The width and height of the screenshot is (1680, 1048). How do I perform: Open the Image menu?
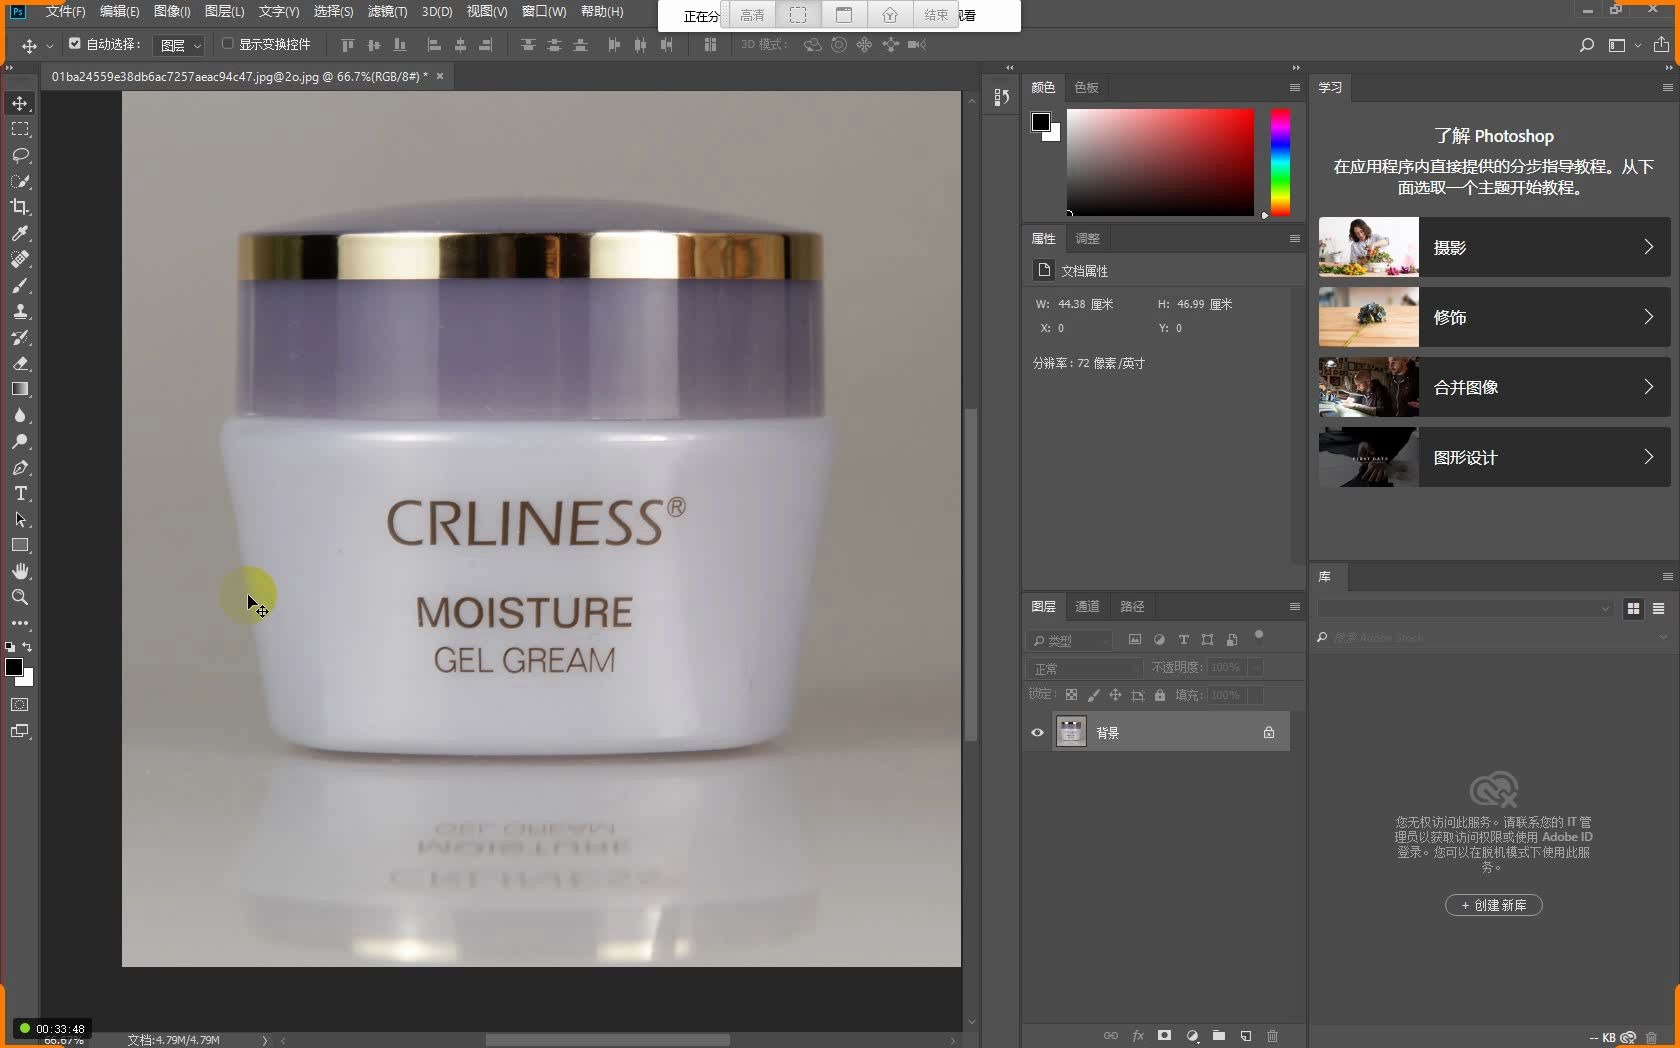(x=172, y=12)
